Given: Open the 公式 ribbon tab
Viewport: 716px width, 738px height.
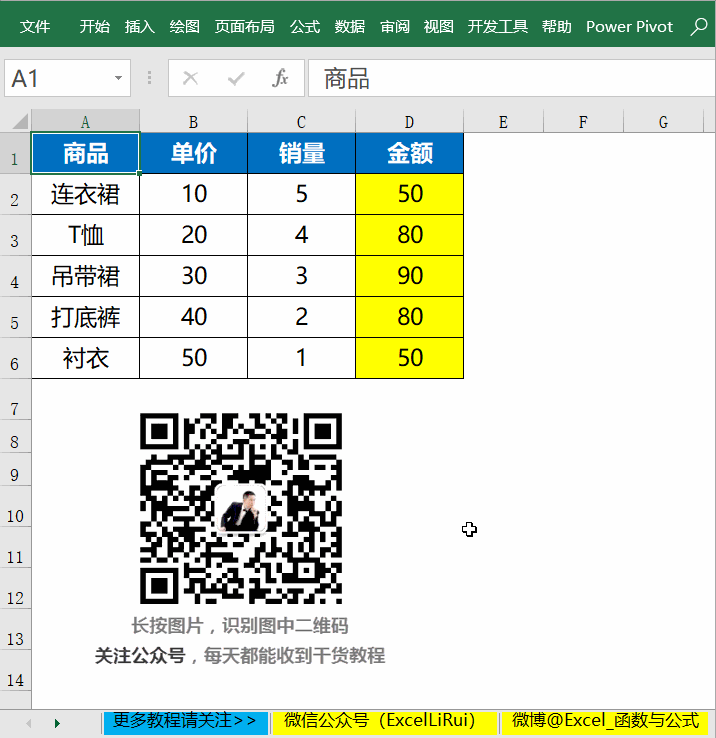Looking at the screenshot, I should pos(305,26).
